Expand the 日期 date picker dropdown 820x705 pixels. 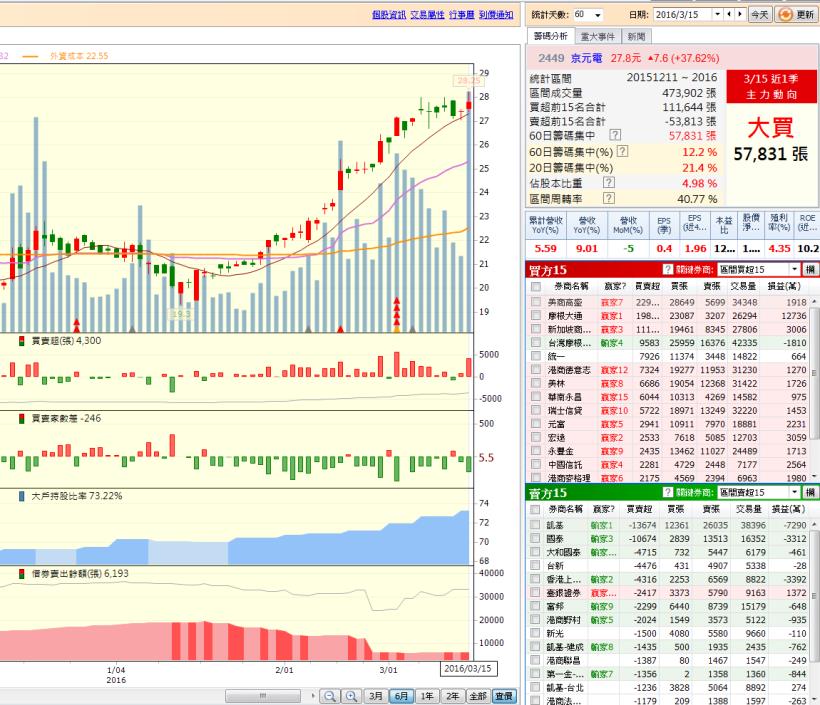716,15
